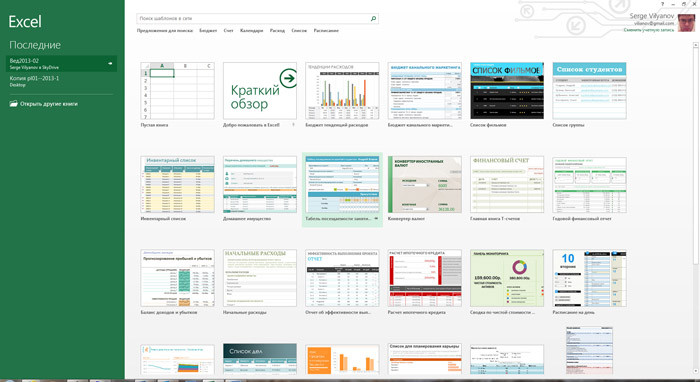Create a Пустая книга blank workbook
Image resolution: width=700 pixels, height=382 pixels.
177,91
